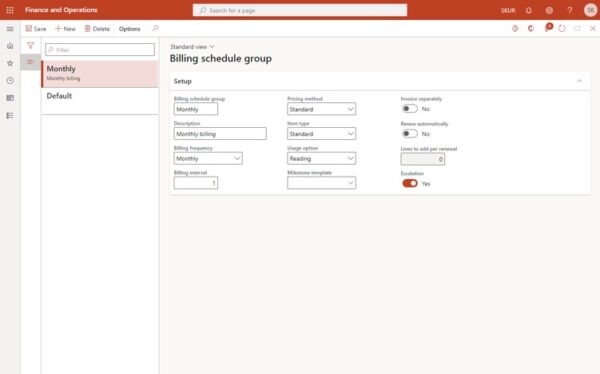
Task: Refresh the page using the refresh icon
Action: pyautogui.click(x=562, y=29)
